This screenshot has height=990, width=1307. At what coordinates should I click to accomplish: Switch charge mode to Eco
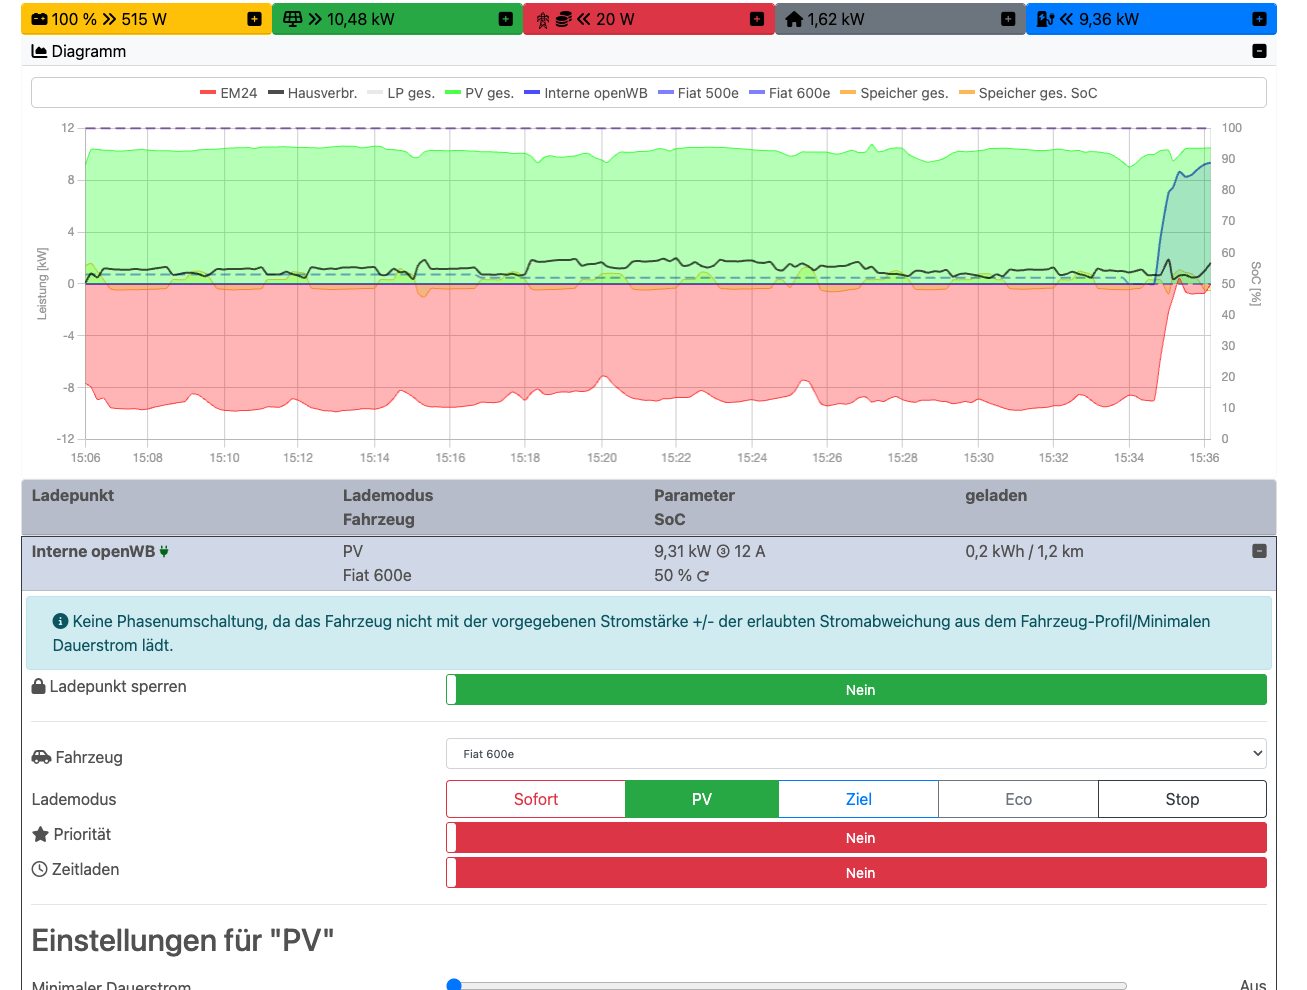pos(1018,799)
